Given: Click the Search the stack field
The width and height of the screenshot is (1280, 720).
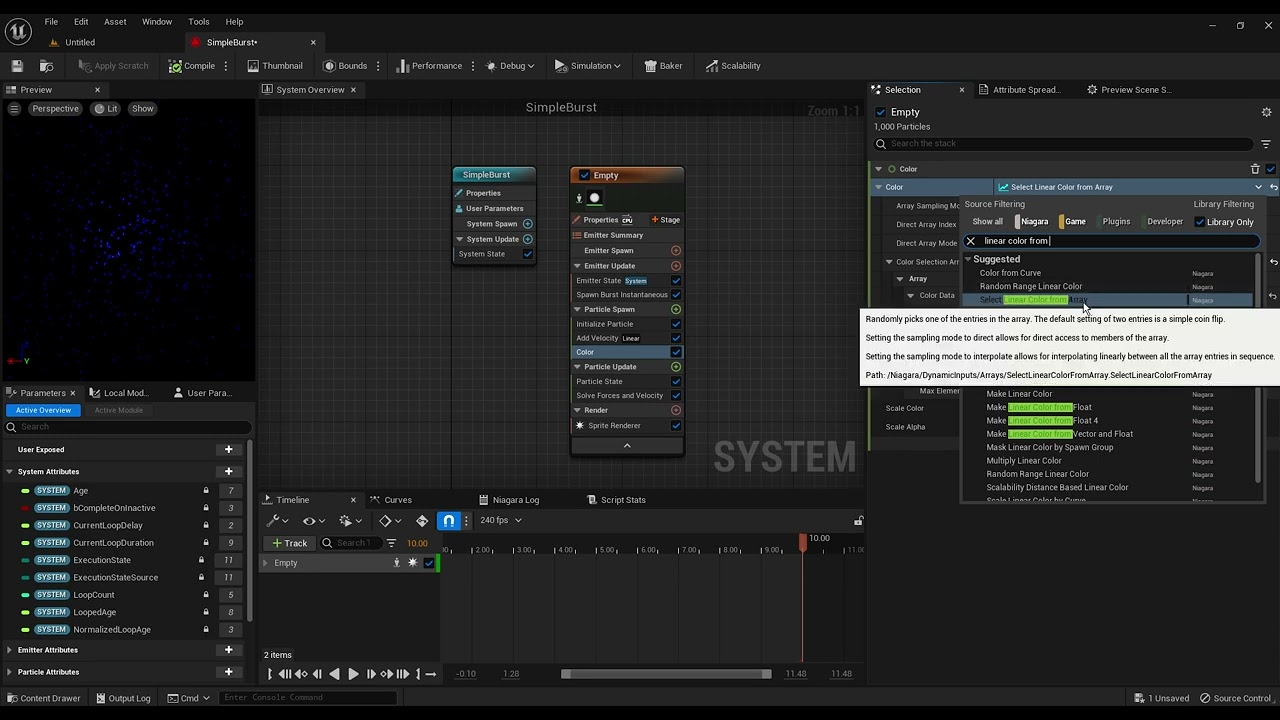Looking at the screenshot, I should [1064, 144].
